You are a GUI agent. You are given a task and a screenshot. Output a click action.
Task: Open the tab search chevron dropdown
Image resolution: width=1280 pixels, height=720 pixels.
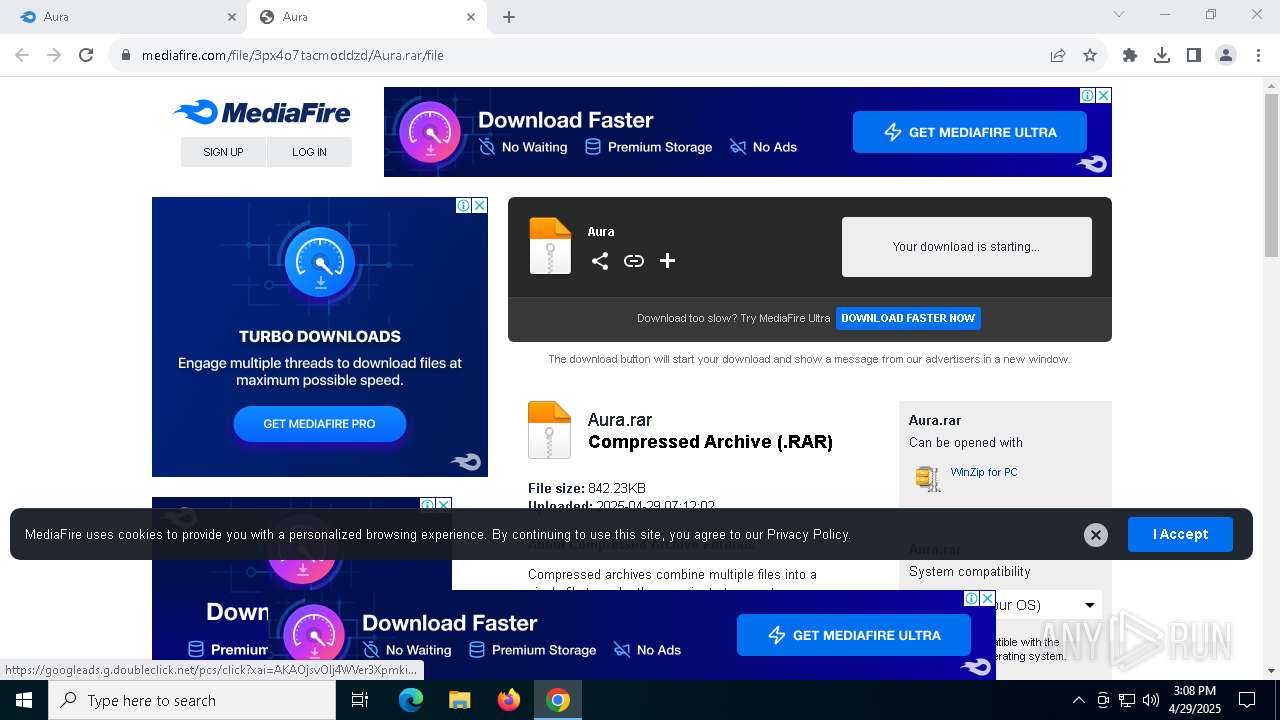pyautogui.click(x=1119, y=14)
